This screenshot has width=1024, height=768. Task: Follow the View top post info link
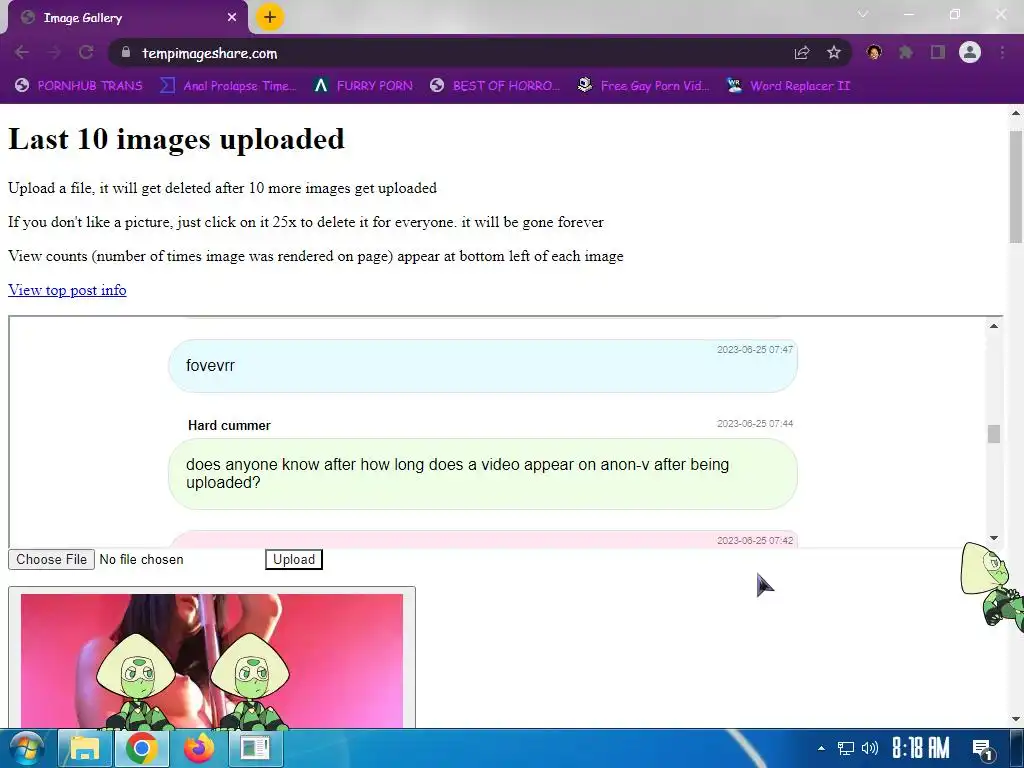(67, 290)
